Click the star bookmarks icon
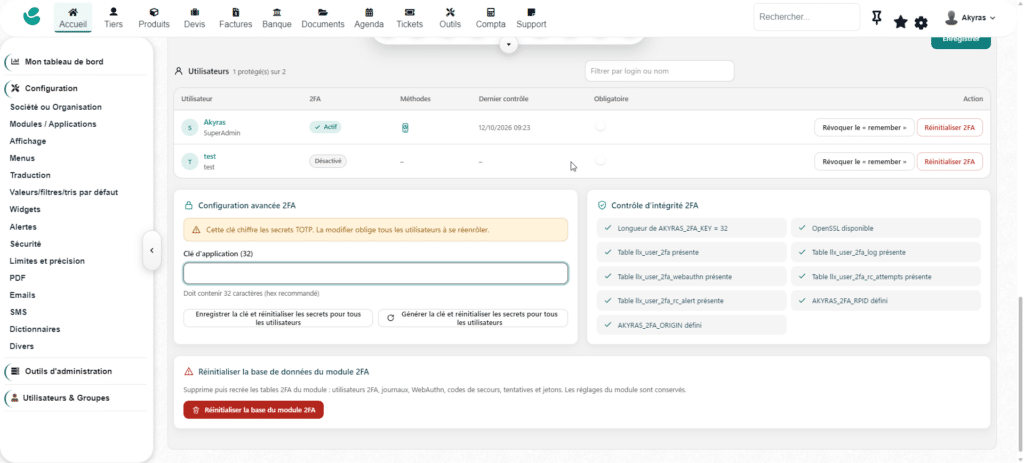The width and height of the screenshot is (1024, 463). [901, 22]
